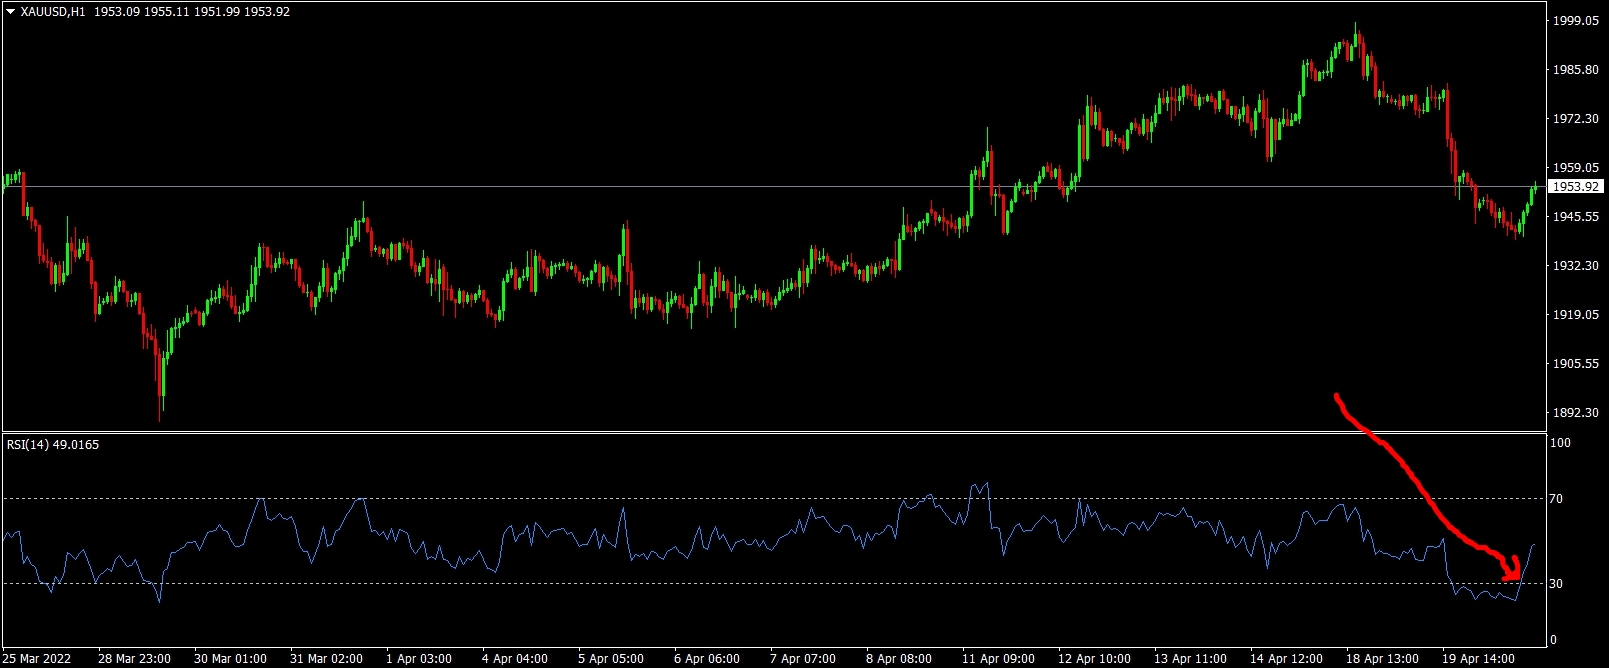Click the 12 Apr 10:00 time label
Image resolution: width=1609 pixels, height=668 pixels.
point(1094,659)
